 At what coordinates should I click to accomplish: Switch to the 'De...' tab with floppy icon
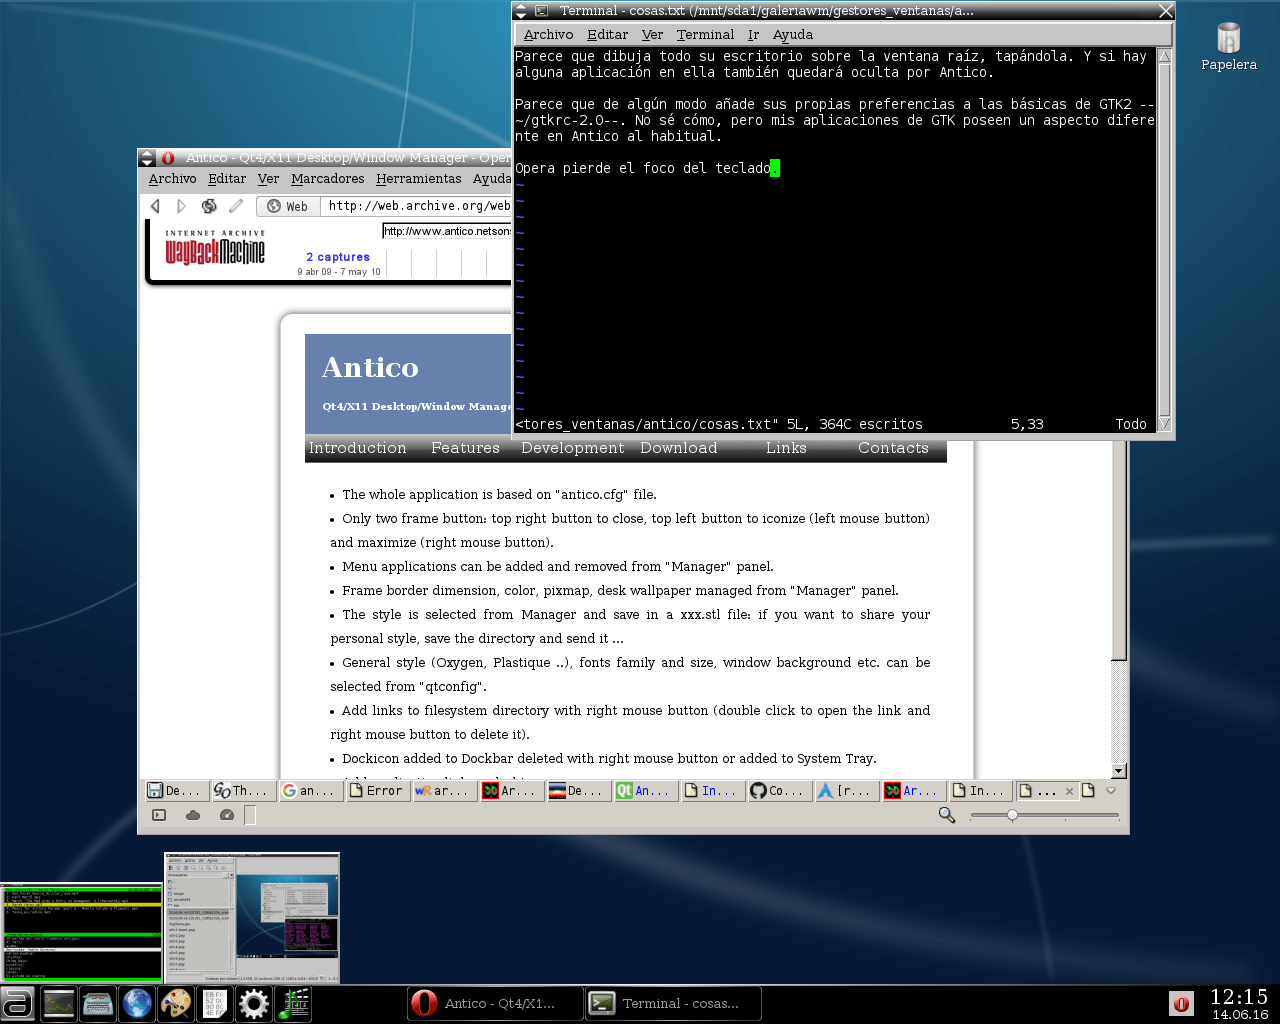(x=176, y=791)
